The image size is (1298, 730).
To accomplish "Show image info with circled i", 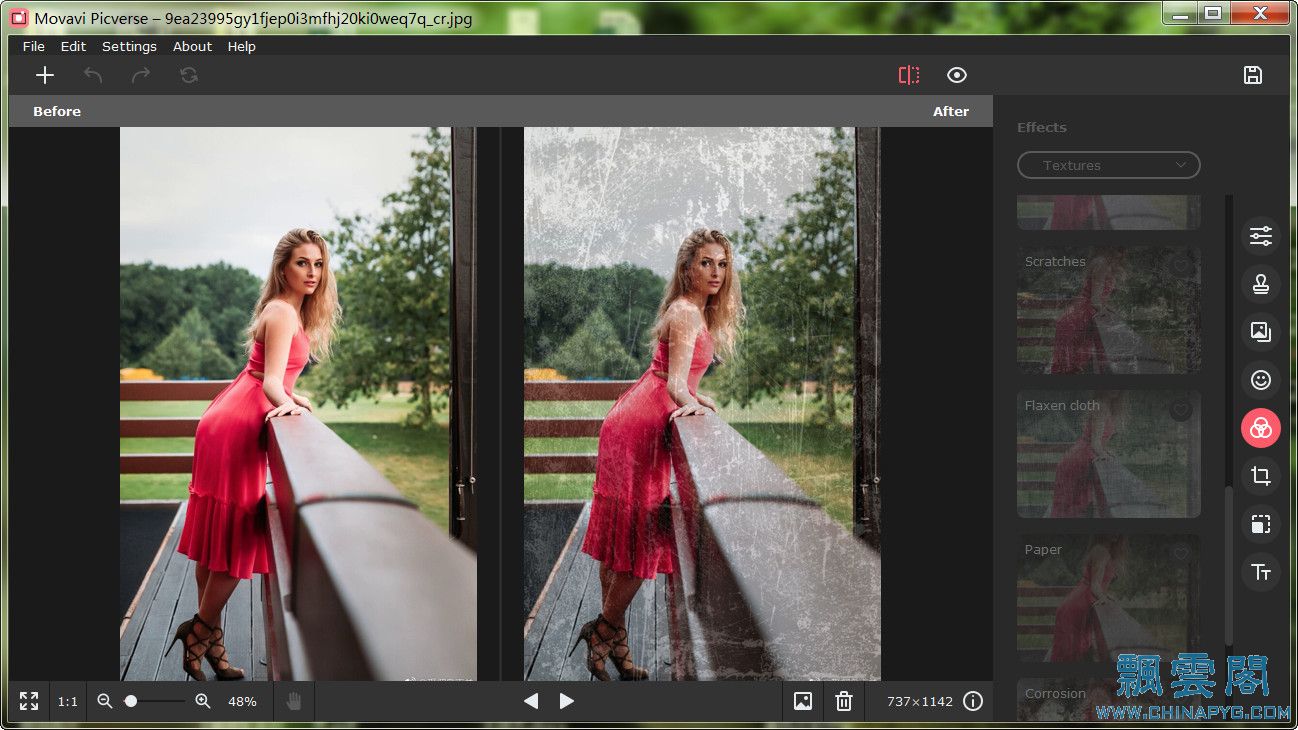I will pos(973,701).
